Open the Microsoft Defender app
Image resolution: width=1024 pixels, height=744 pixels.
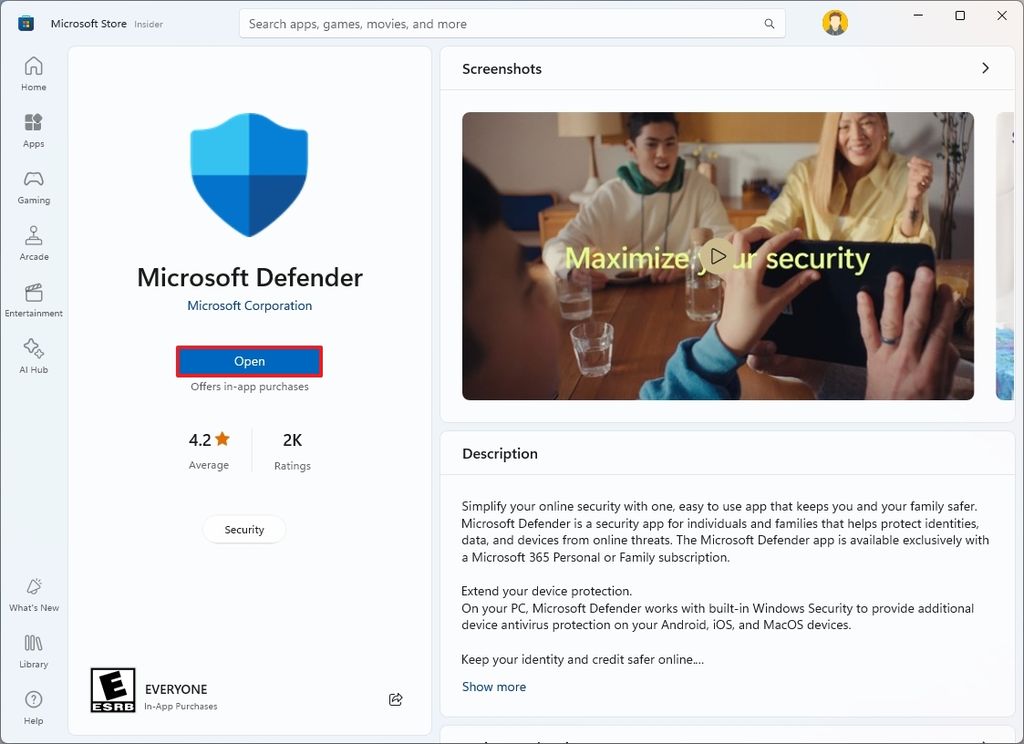pyautogui.click(x=249, y=361)
